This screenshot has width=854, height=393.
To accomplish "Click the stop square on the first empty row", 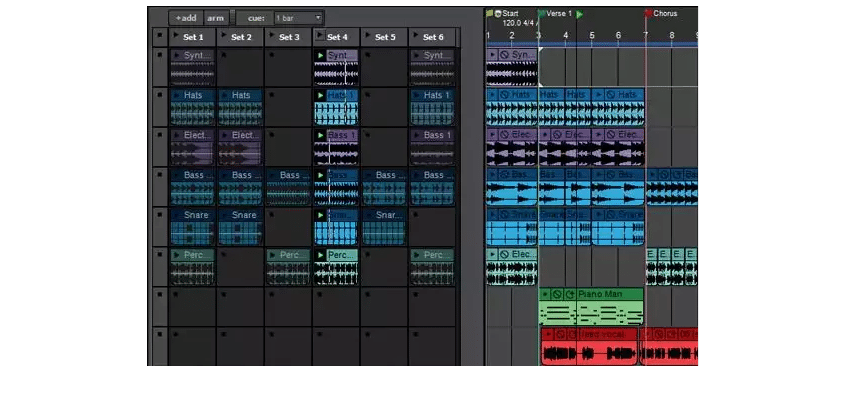I will click(159, 294).
